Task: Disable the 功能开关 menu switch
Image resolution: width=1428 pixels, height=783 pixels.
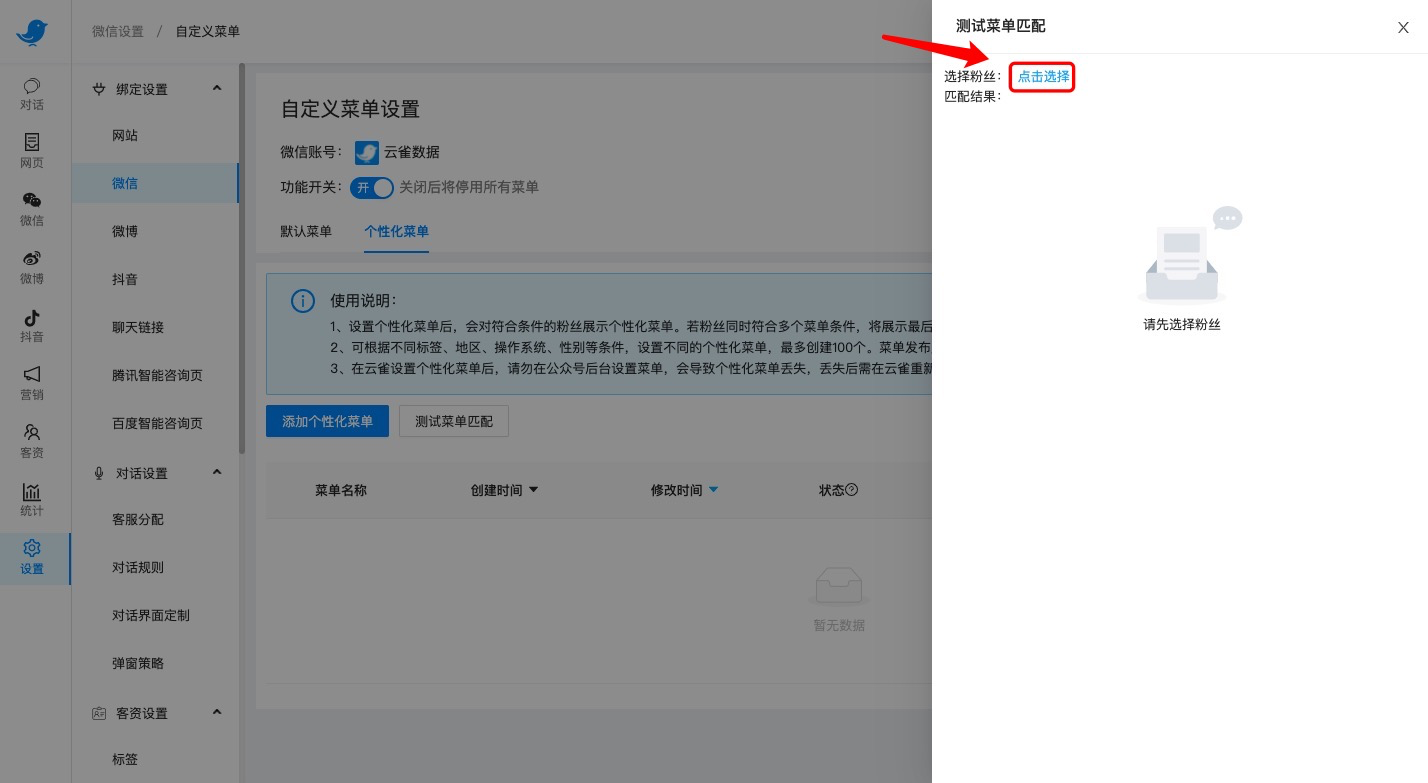Action: point(371,187)
